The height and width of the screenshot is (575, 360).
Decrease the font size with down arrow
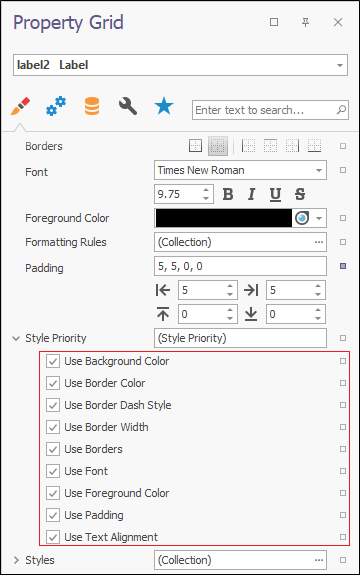pos(206,198)
